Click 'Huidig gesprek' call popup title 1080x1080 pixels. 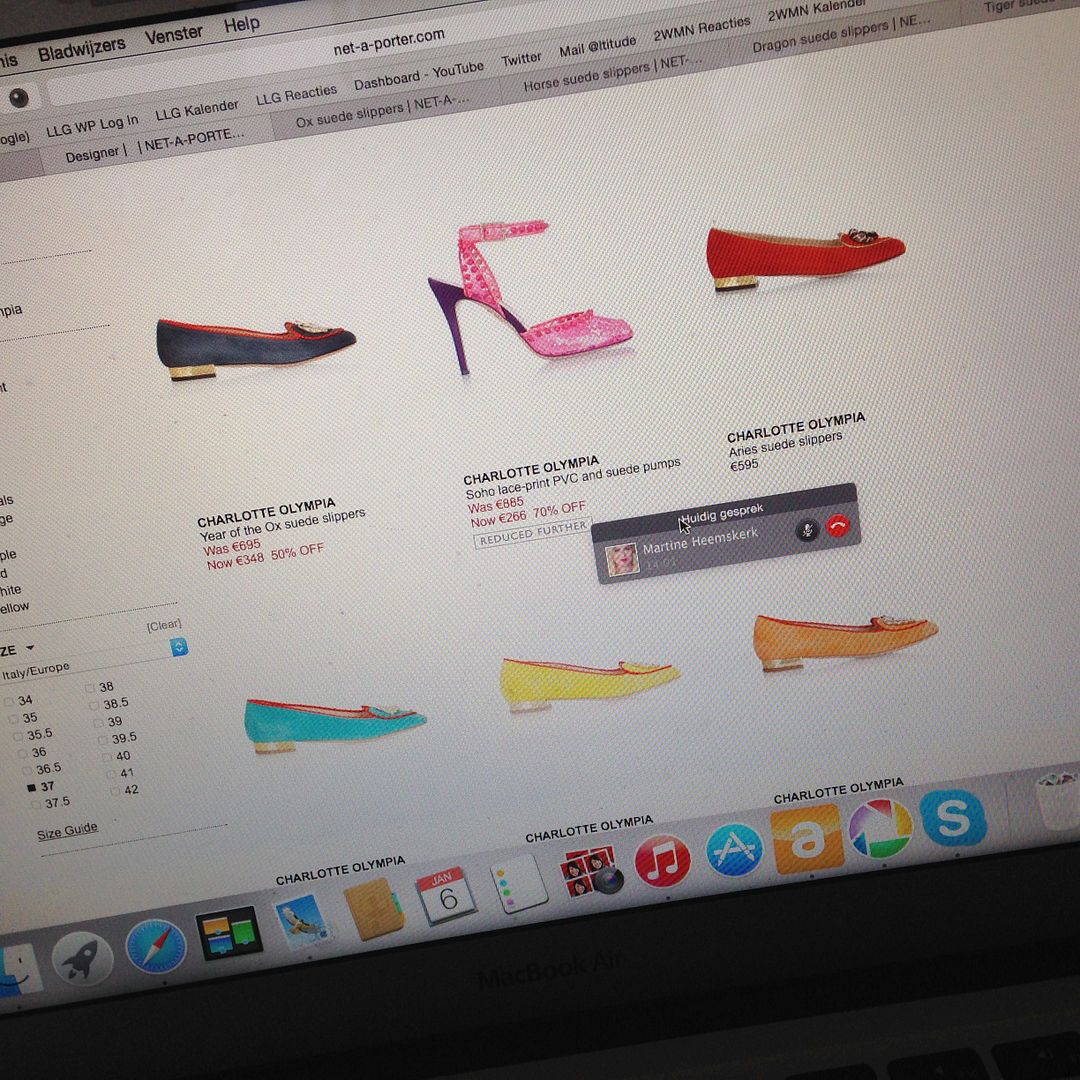point(723,513)
